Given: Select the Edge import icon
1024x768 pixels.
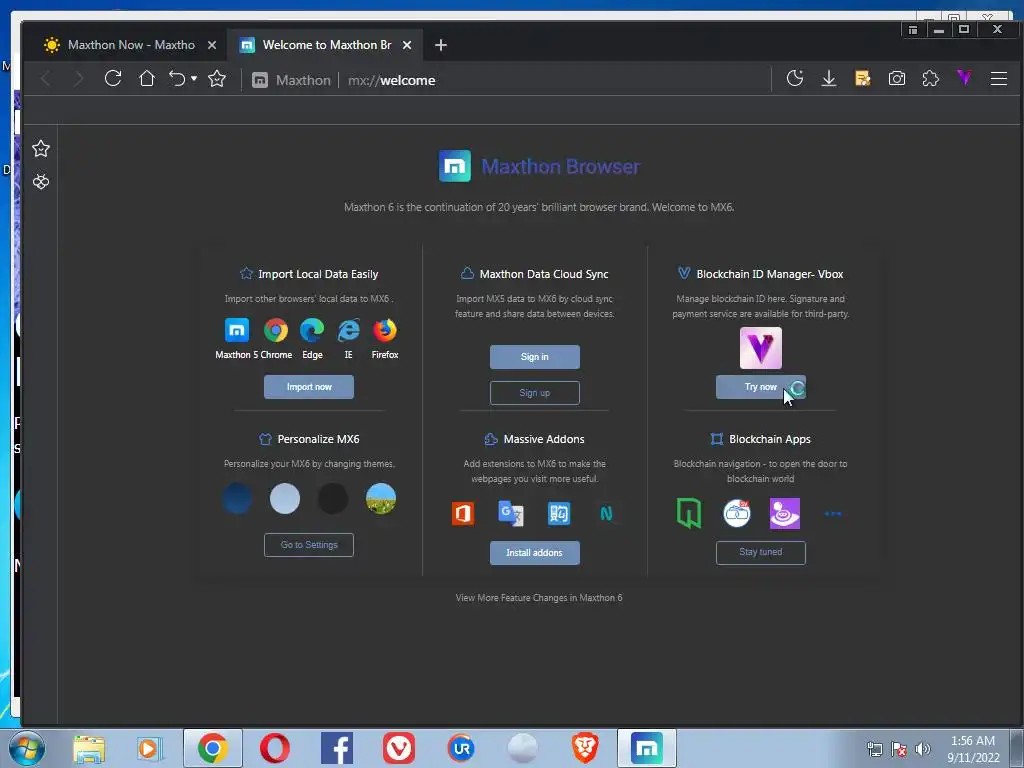Looking at the screenshot, I should 312,330.
